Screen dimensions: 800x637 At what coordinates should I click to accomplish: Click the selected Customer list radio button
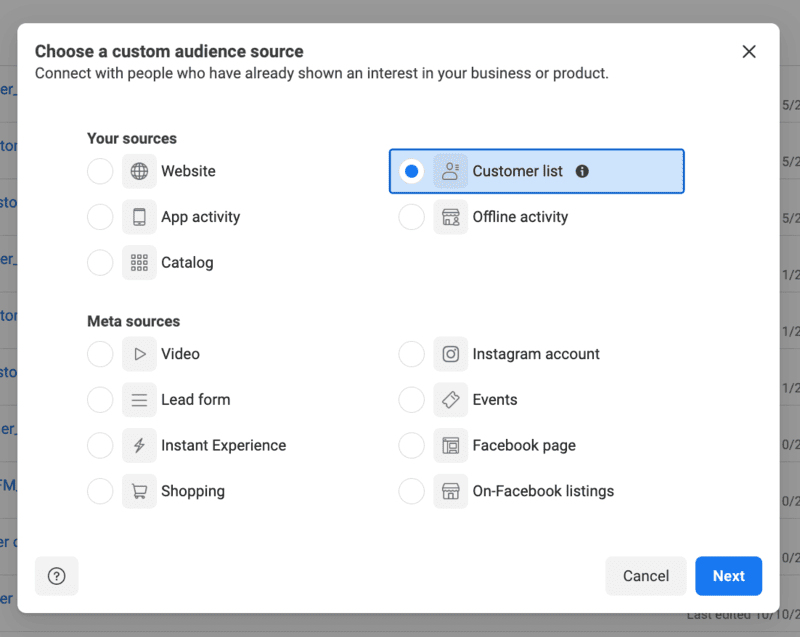(x=411, y=171)
